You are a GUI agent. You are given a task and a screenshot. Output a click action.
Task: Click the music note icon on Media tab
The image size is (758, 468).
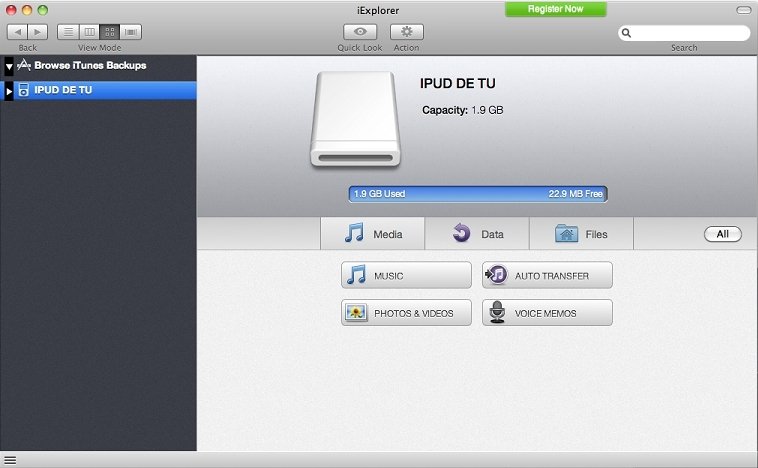coord(354,233)
